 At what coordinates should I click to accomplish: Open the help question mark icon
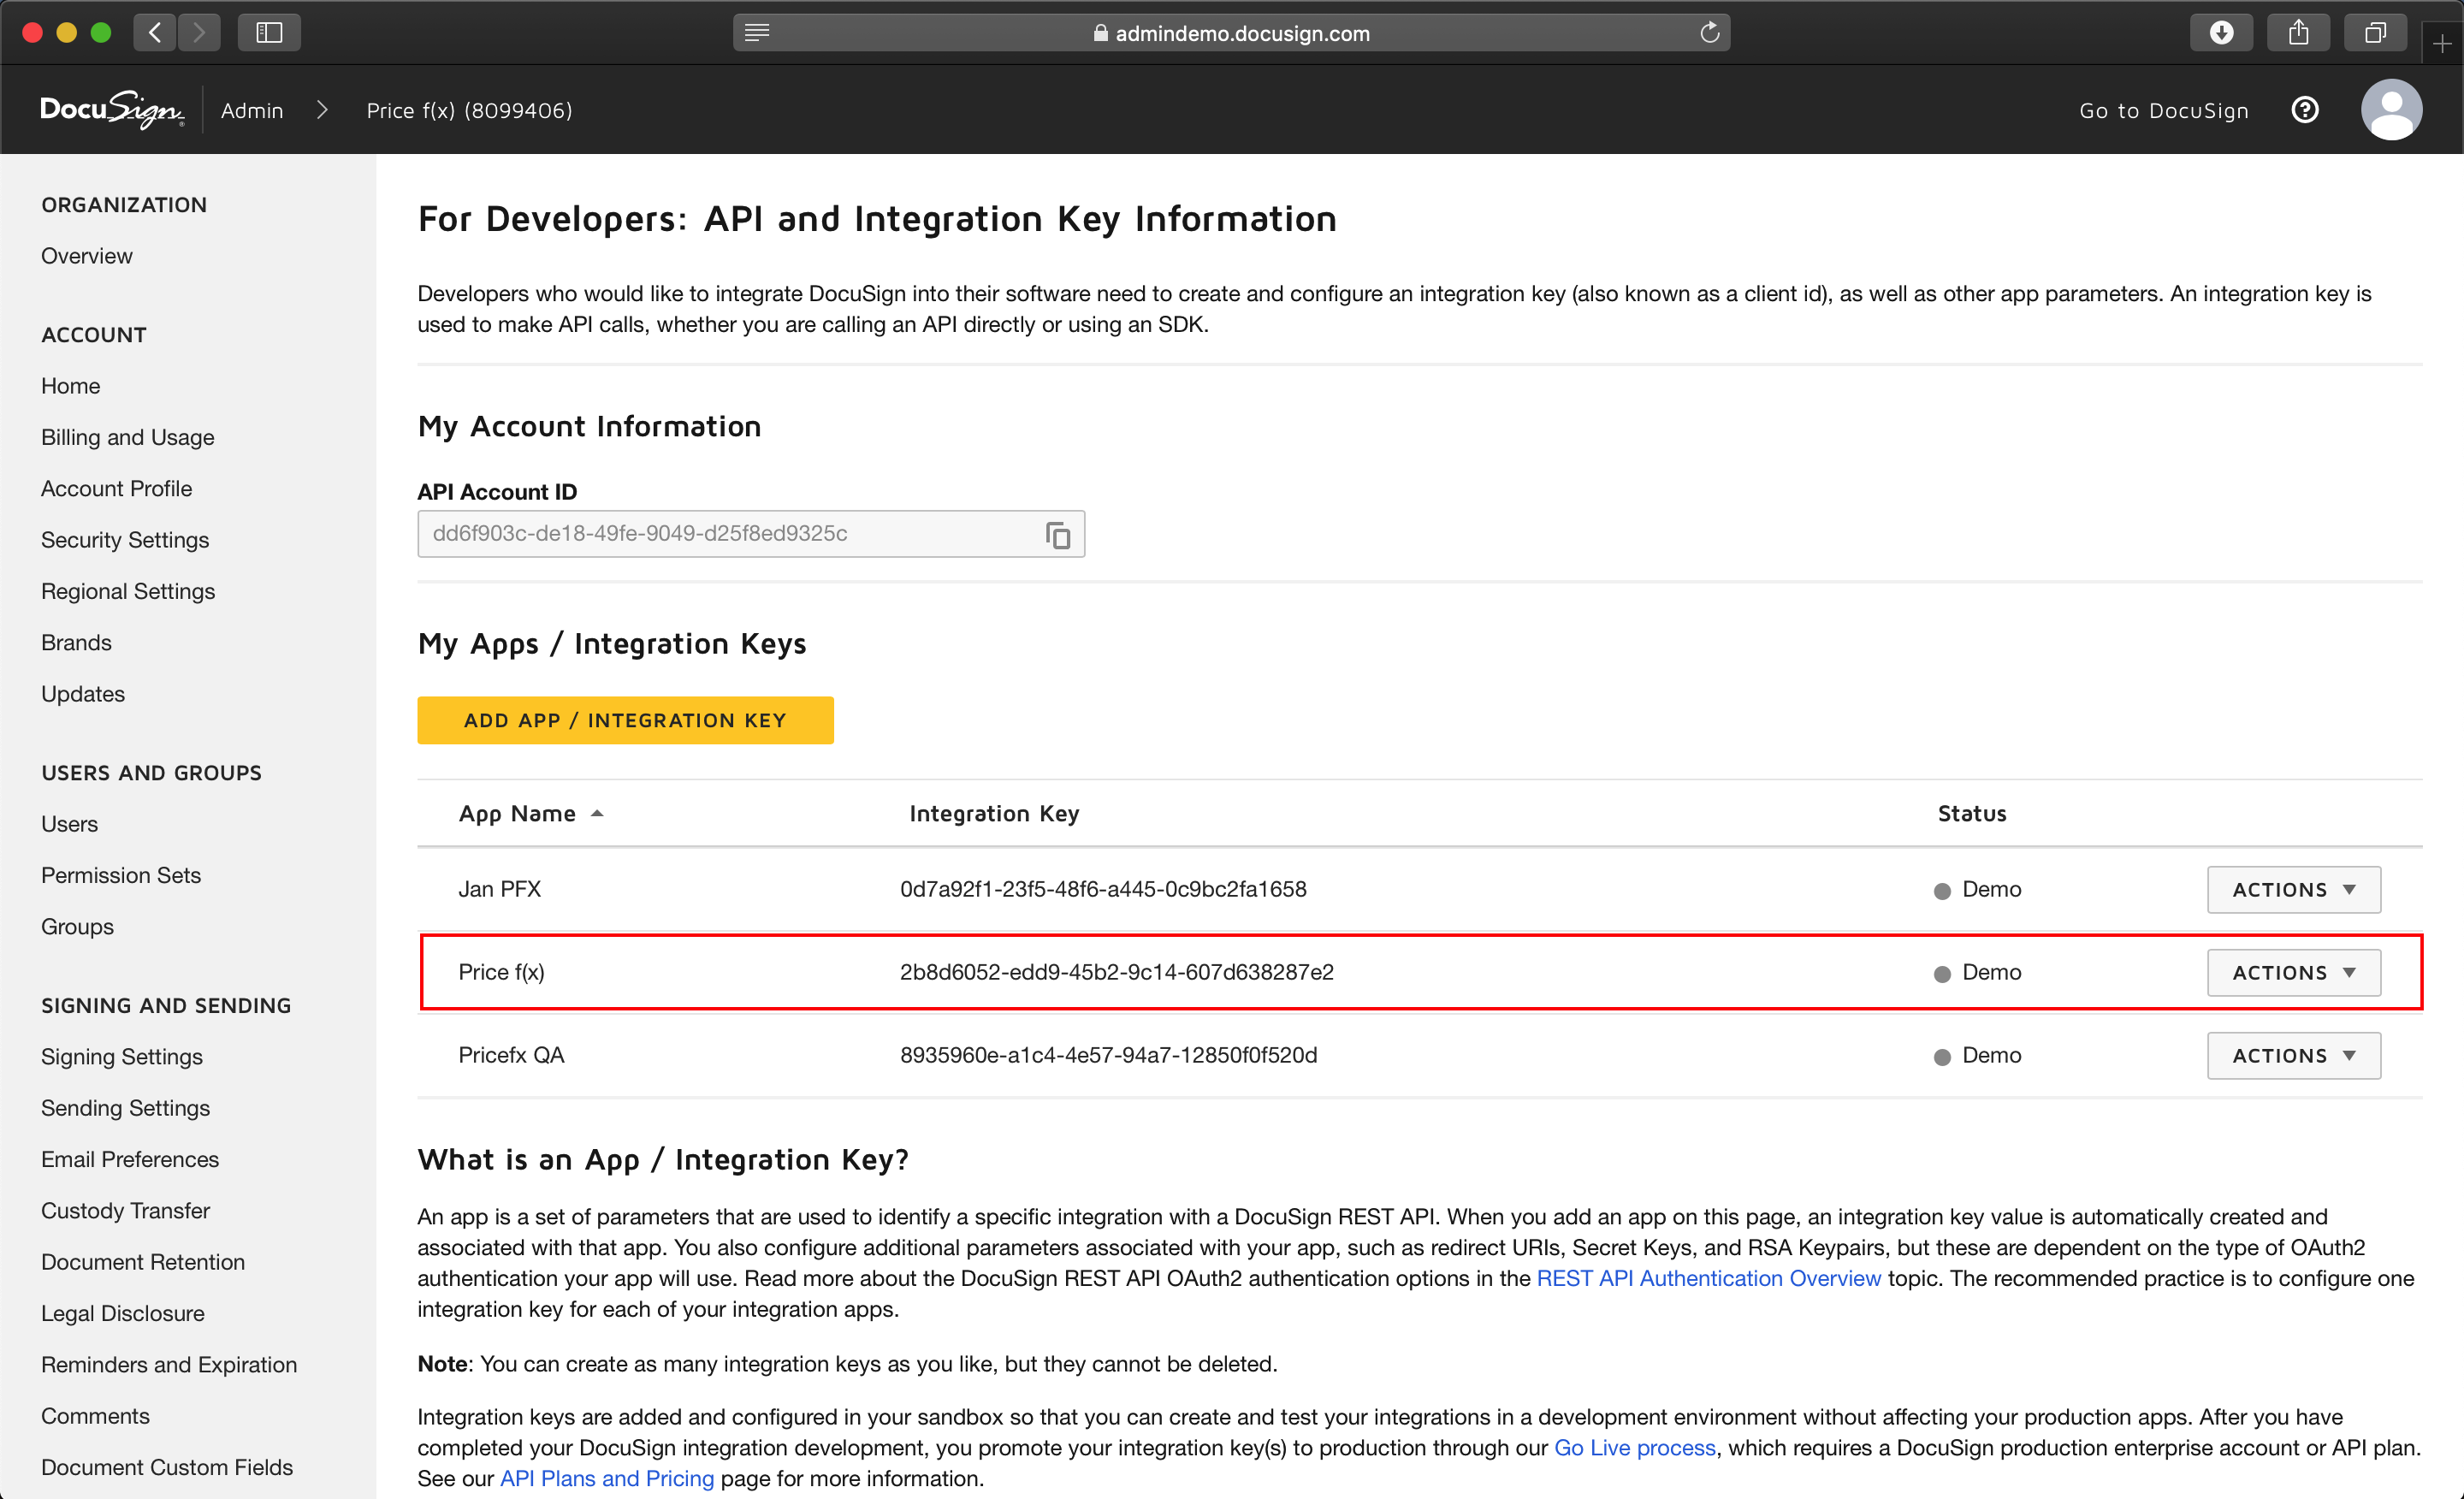coord(2304,110)
